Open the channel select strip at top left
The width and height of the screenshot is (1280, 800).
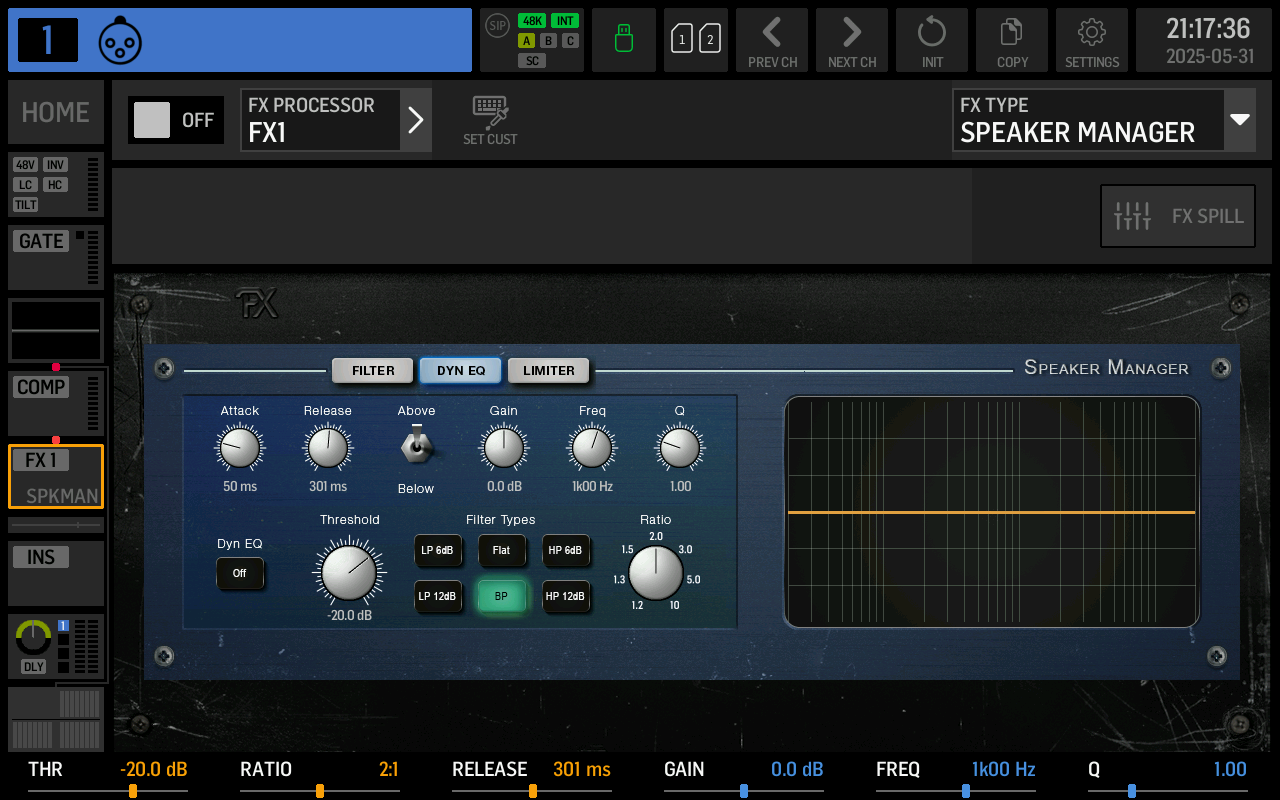pyautogui.click(x=240, y=40)
